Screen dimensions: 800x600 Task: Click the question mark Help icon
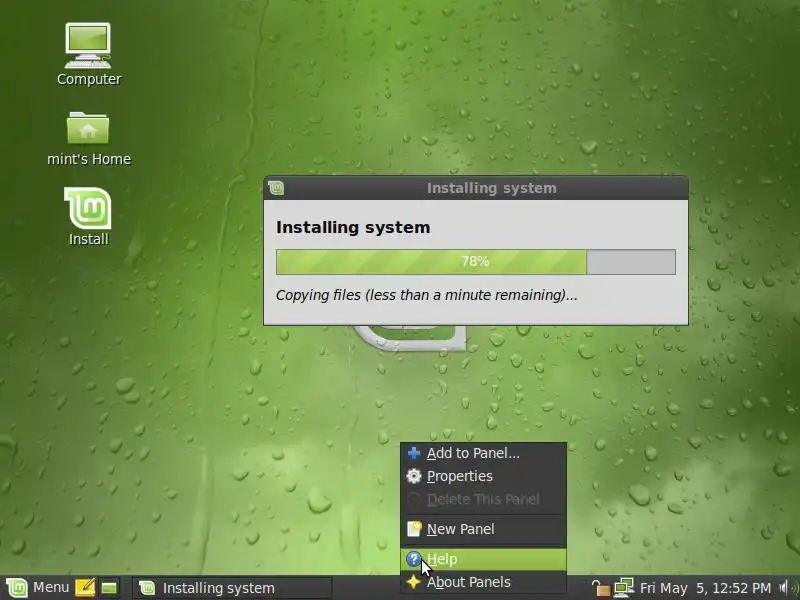pyautogui.click(x=414, y=559)
